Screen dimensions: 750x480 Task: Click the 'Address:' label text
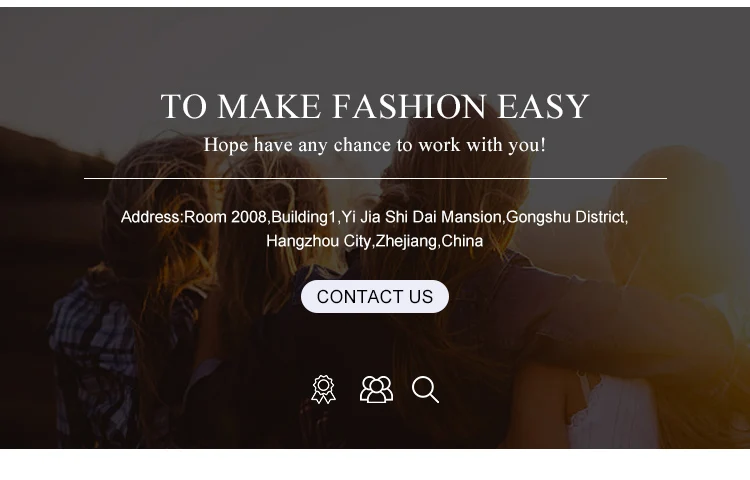(x=152, y=217)
